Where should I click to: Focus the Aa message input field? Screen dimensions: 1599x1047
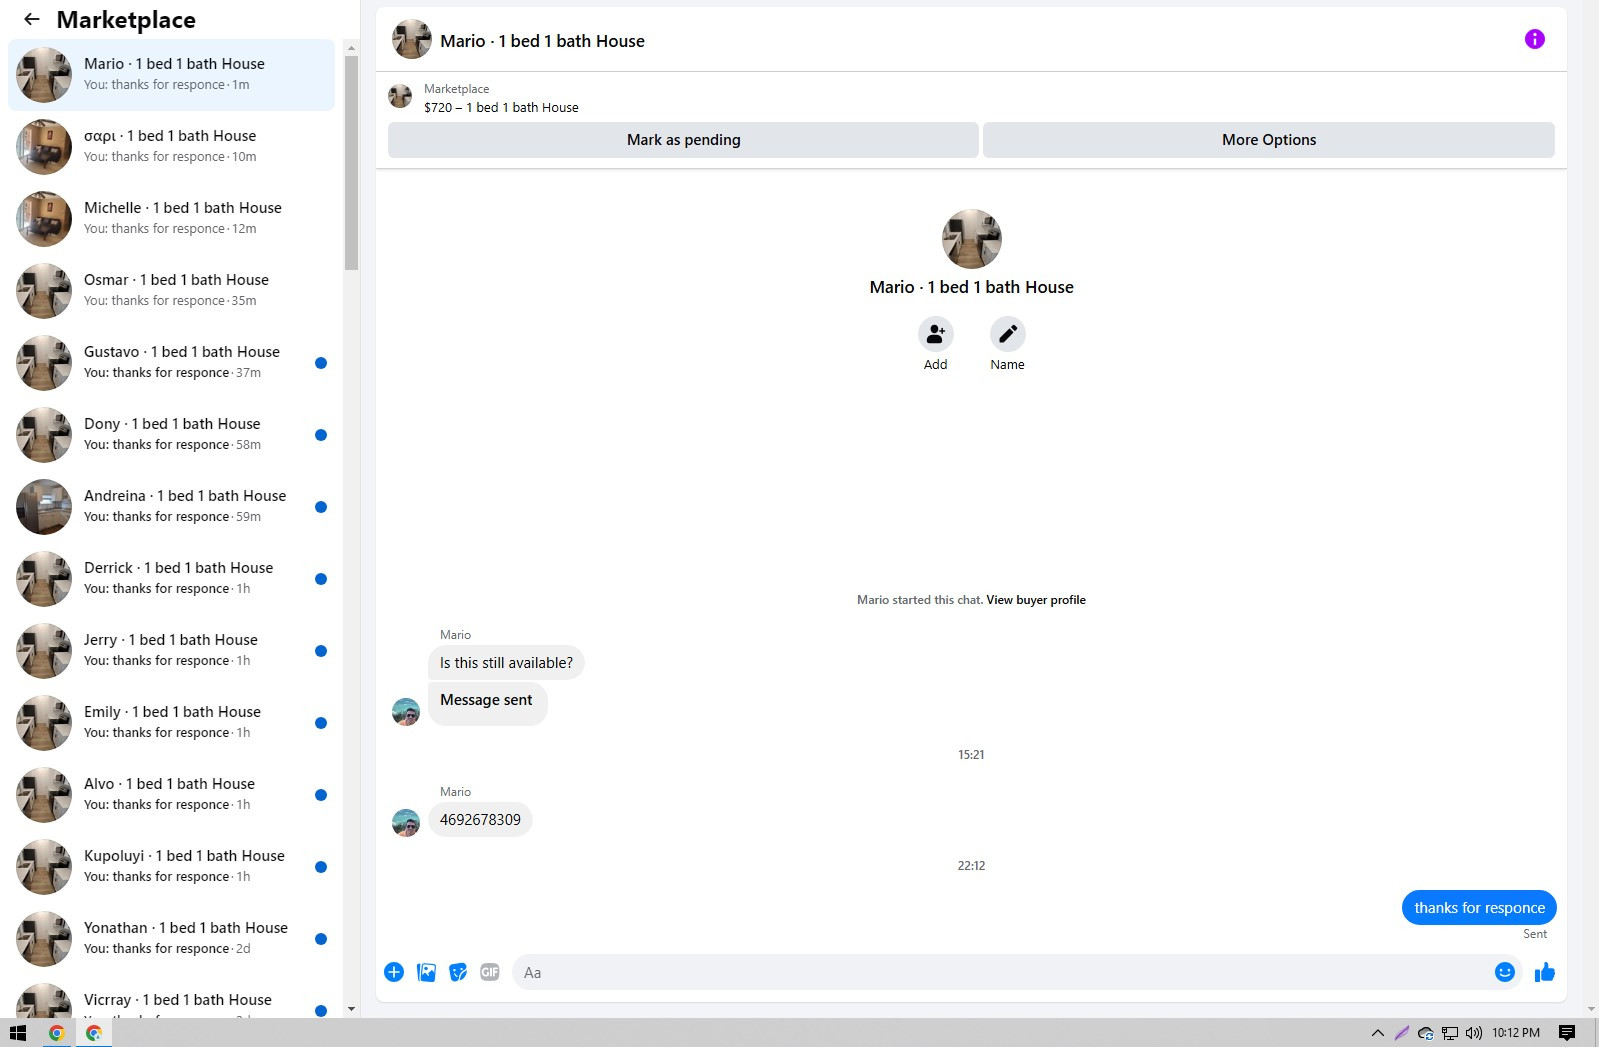[x=1000, y=972]
